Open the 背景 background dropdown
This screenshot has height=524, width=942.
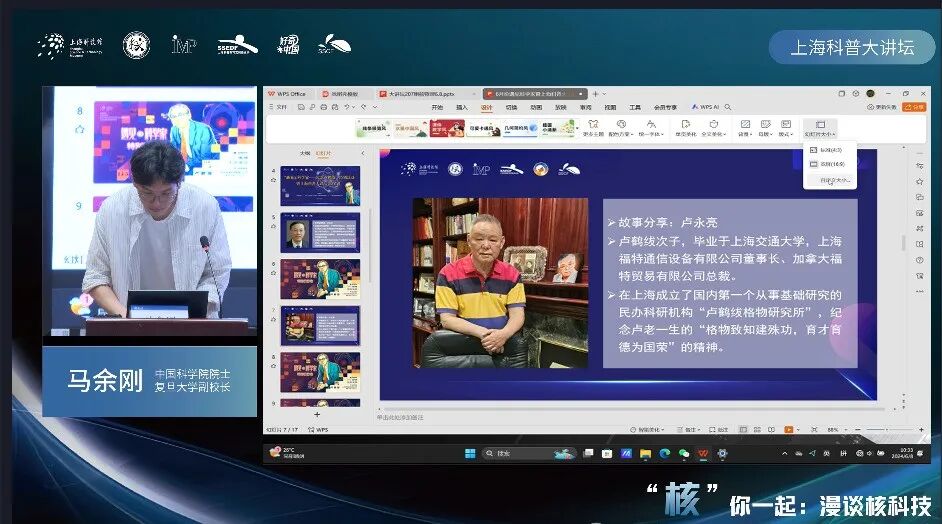745,127
